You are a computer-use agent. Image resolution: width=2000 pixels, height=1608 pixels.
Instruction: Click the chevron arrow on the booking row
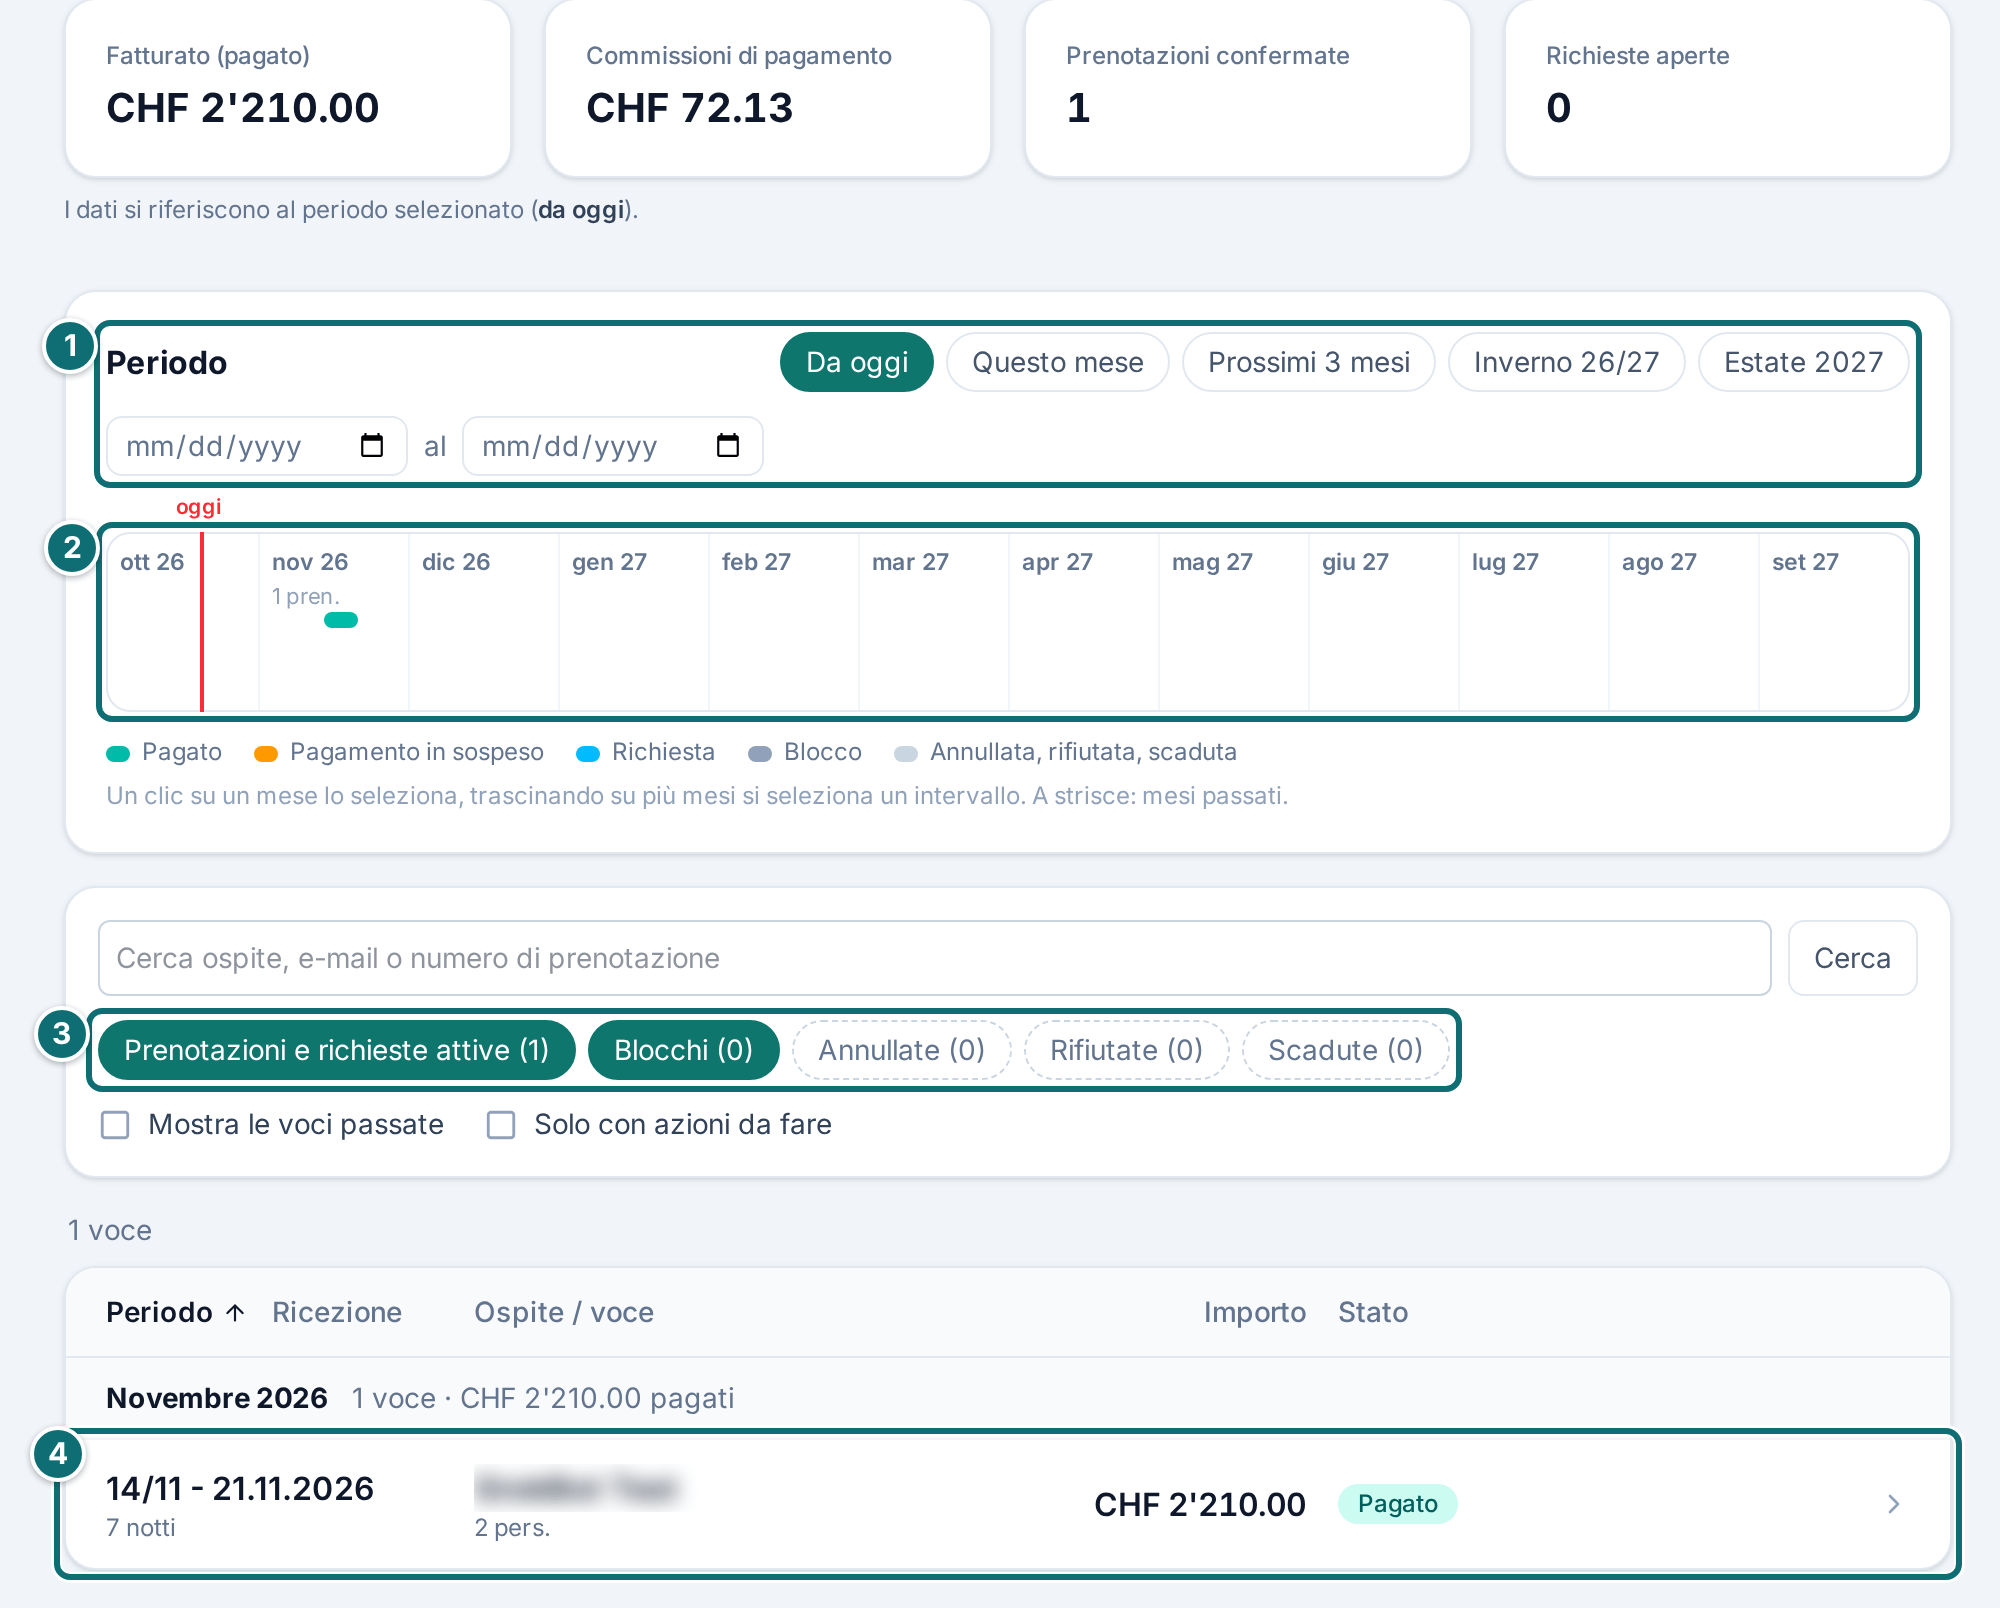[x=1893, y=1503]
